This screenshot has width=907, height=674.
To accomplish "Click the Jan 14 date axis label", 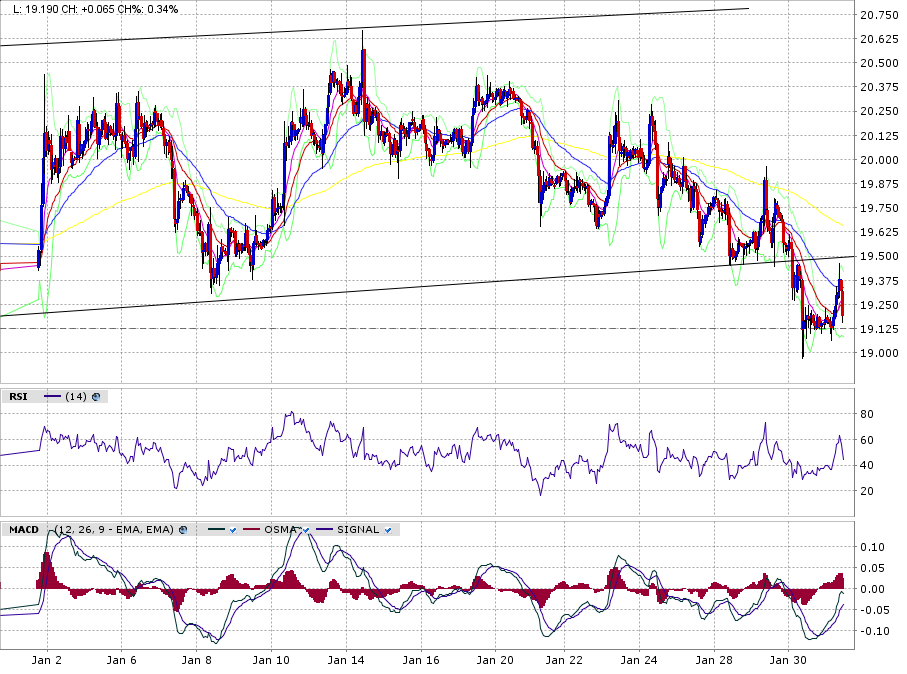I will coord(345,660).
